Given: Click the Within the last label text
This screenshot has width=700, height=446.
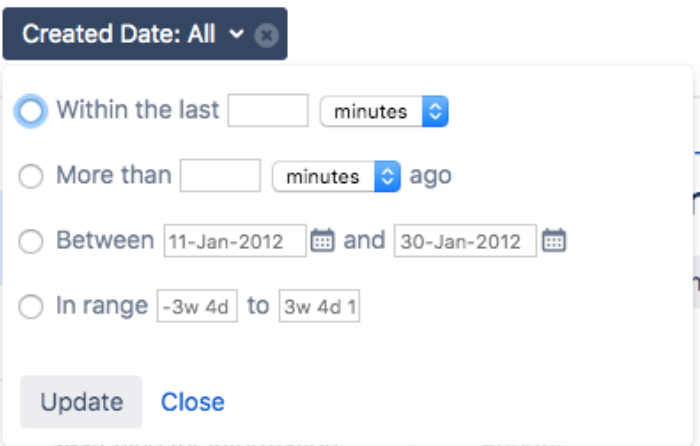Looking at the screenshot, I should (138, 109).
